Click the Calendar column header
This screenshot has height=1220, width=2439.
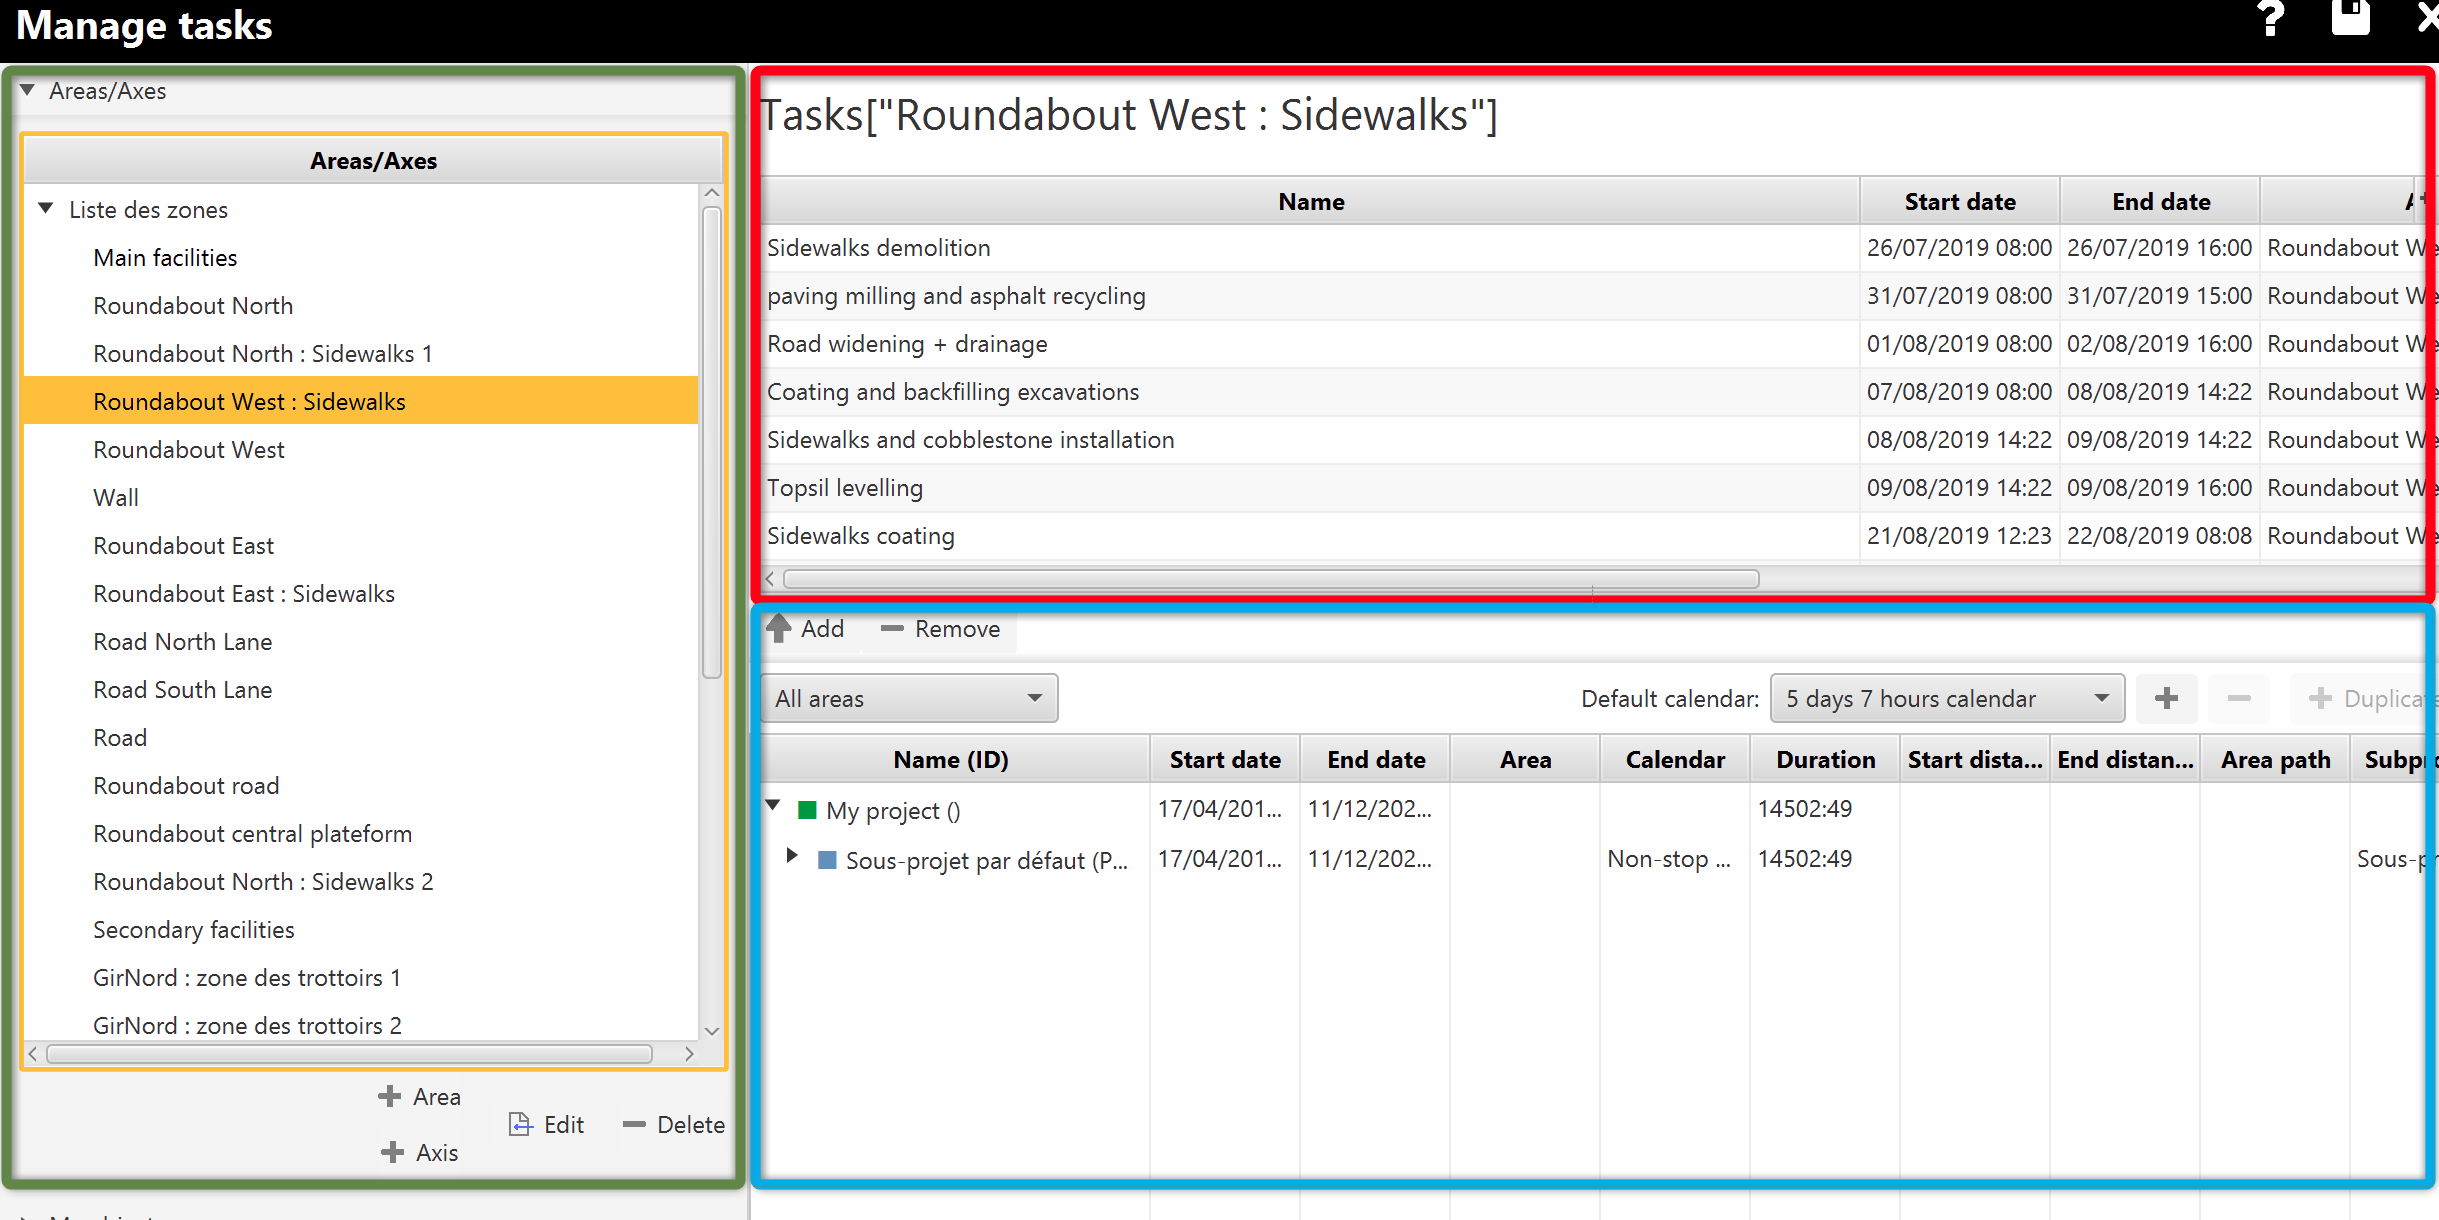point(1675,759)
